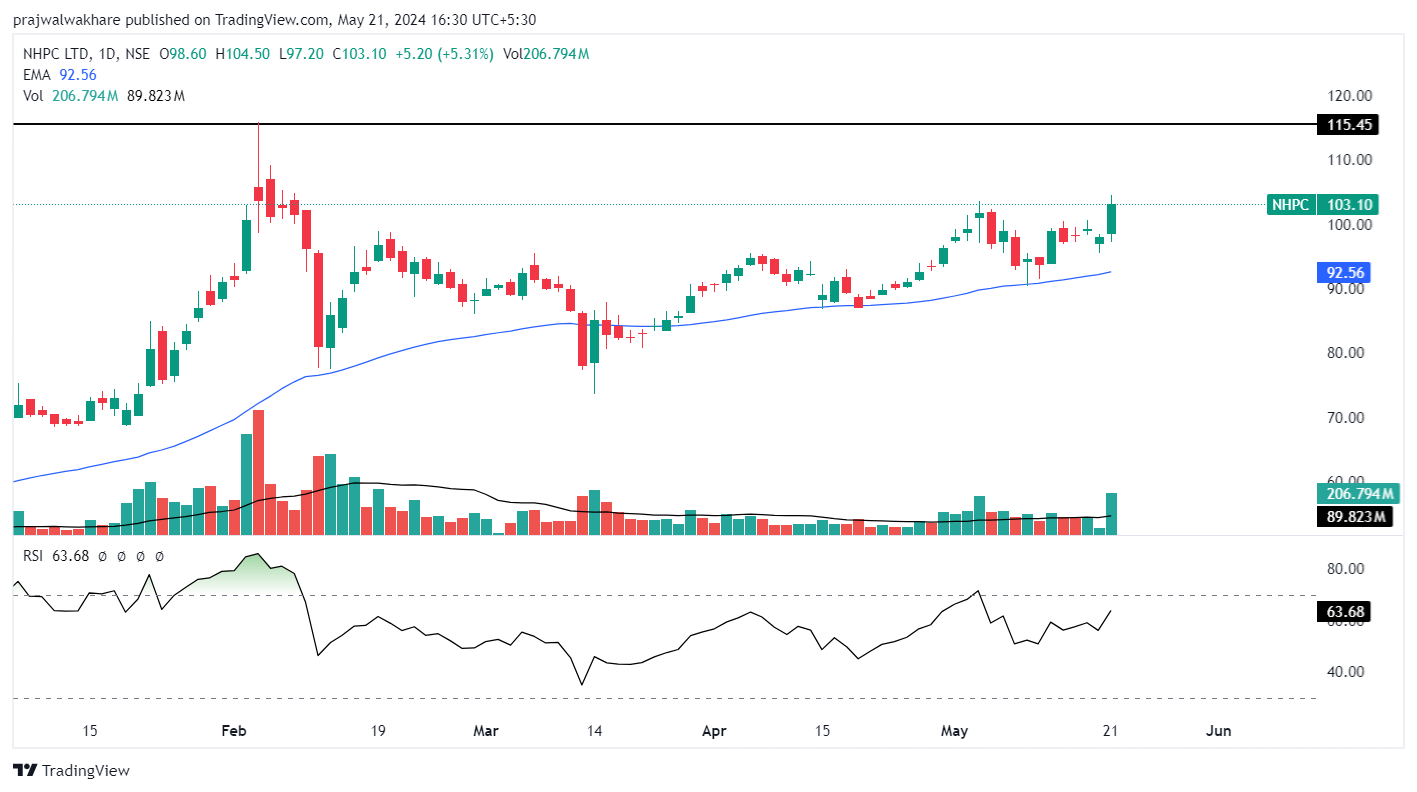This screenshot has height=792, width=1417.
Task: Click the 14 date label on time axis
Action: [594, 731]
